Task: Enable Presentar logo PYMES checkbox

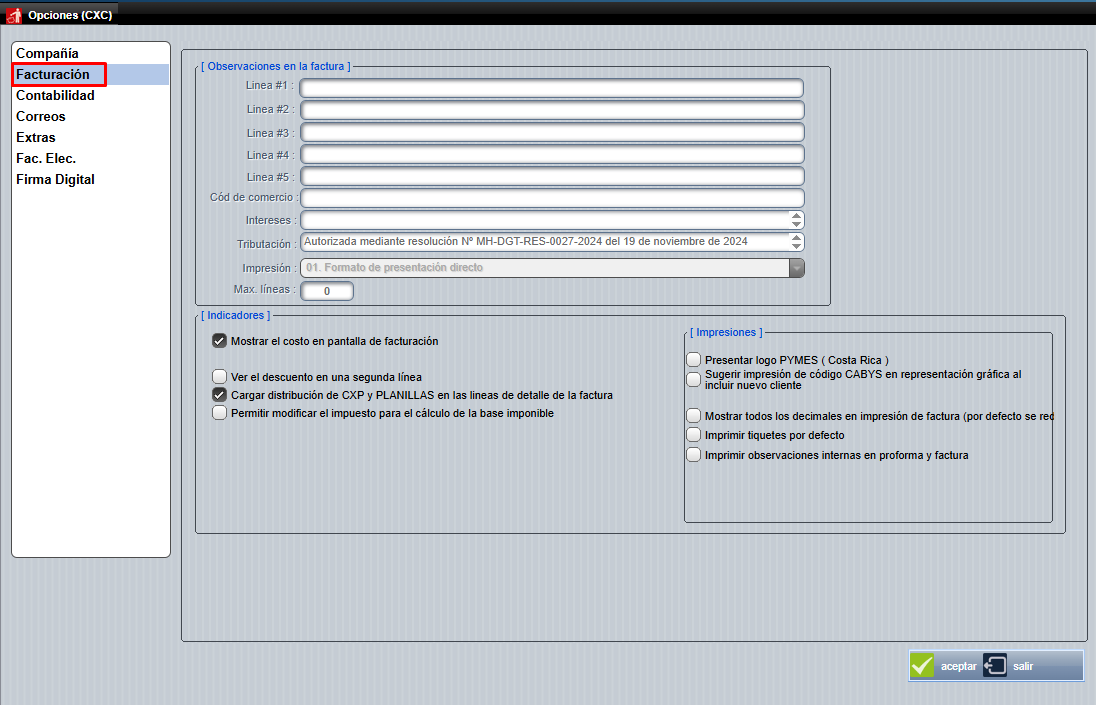Action: click(x=694, y=360)
